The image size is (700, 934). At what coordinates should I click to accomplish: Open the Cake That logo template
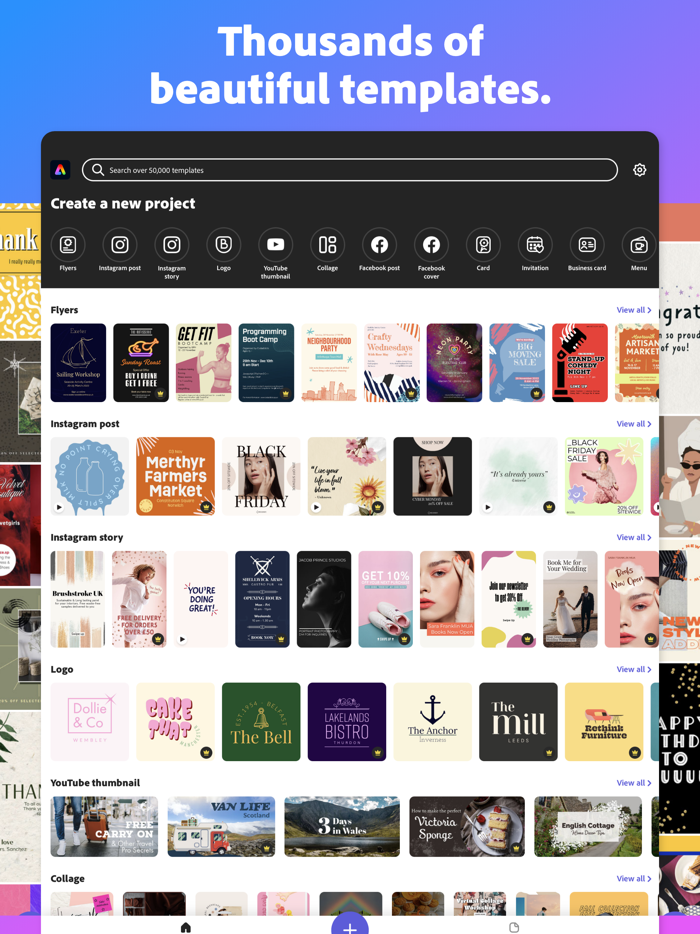176,722
